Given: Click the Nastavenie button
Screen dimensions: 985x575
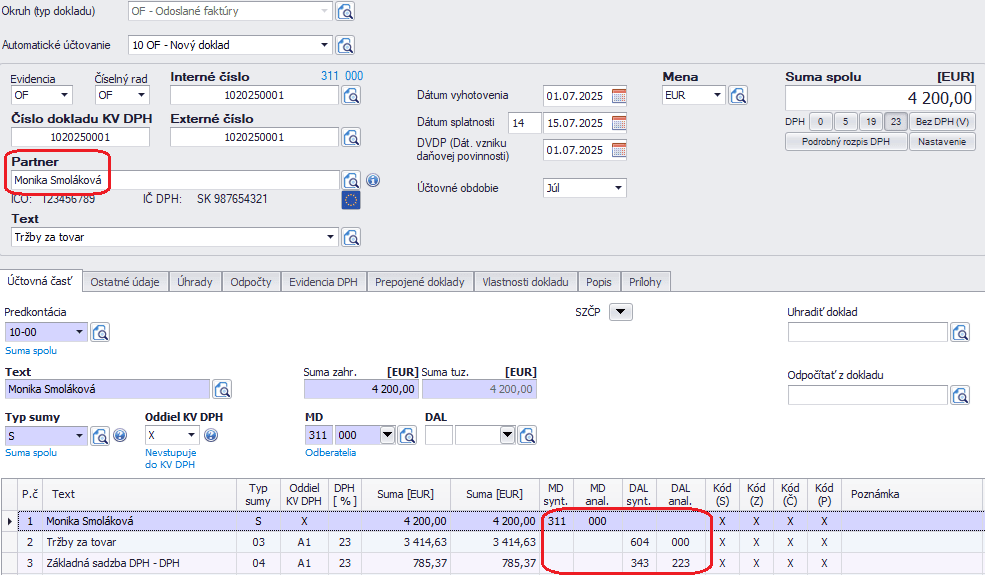Looking at the screenshot, I should [942, 142].
